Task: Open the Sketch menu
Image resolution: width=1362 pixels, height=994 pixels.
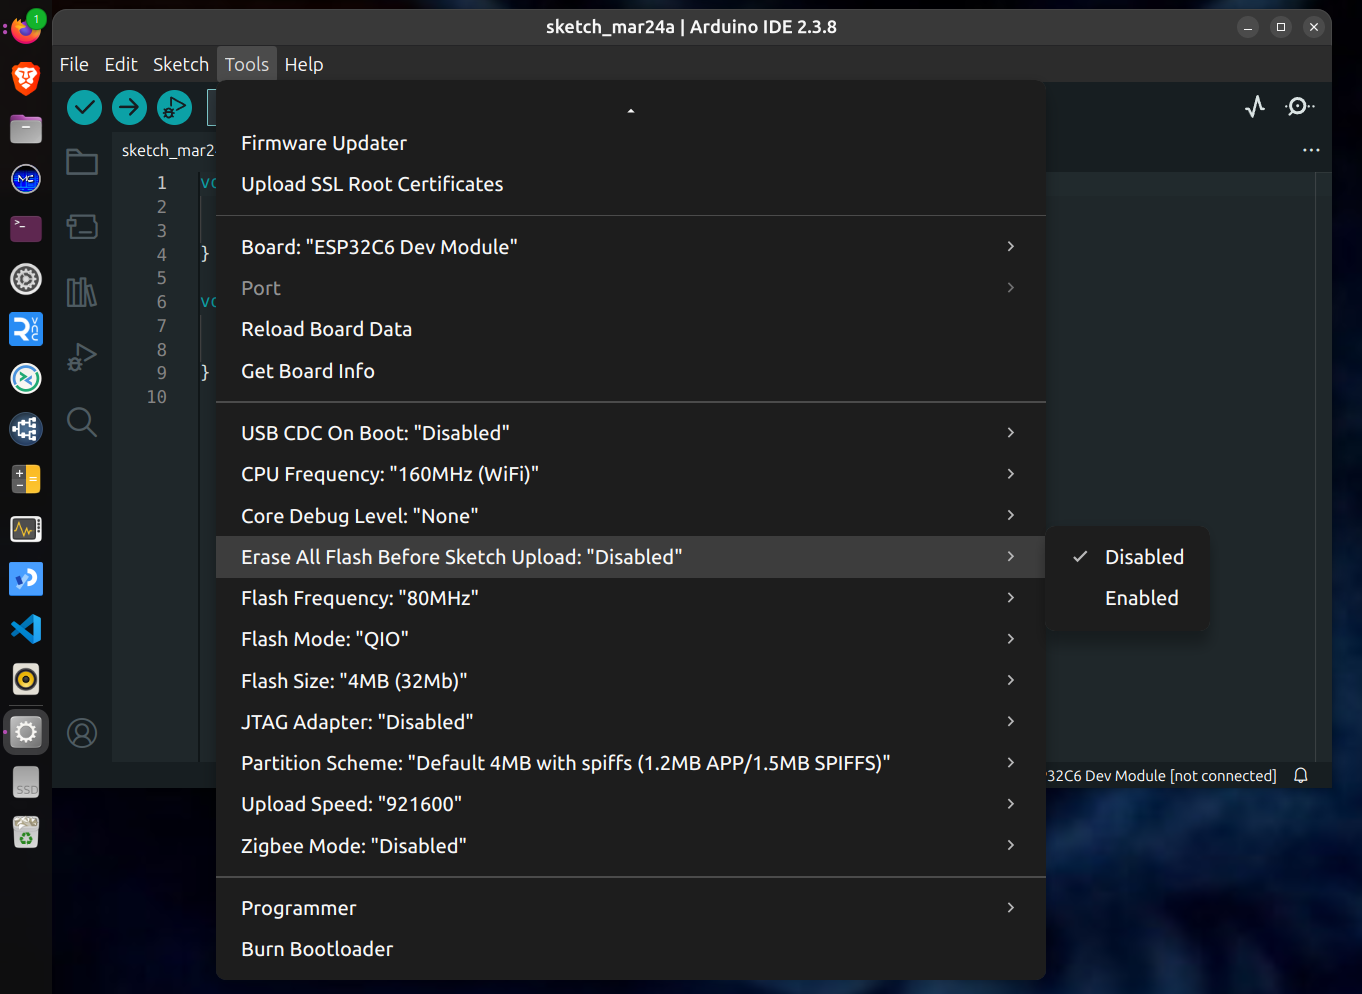Action: click(180, 64)
